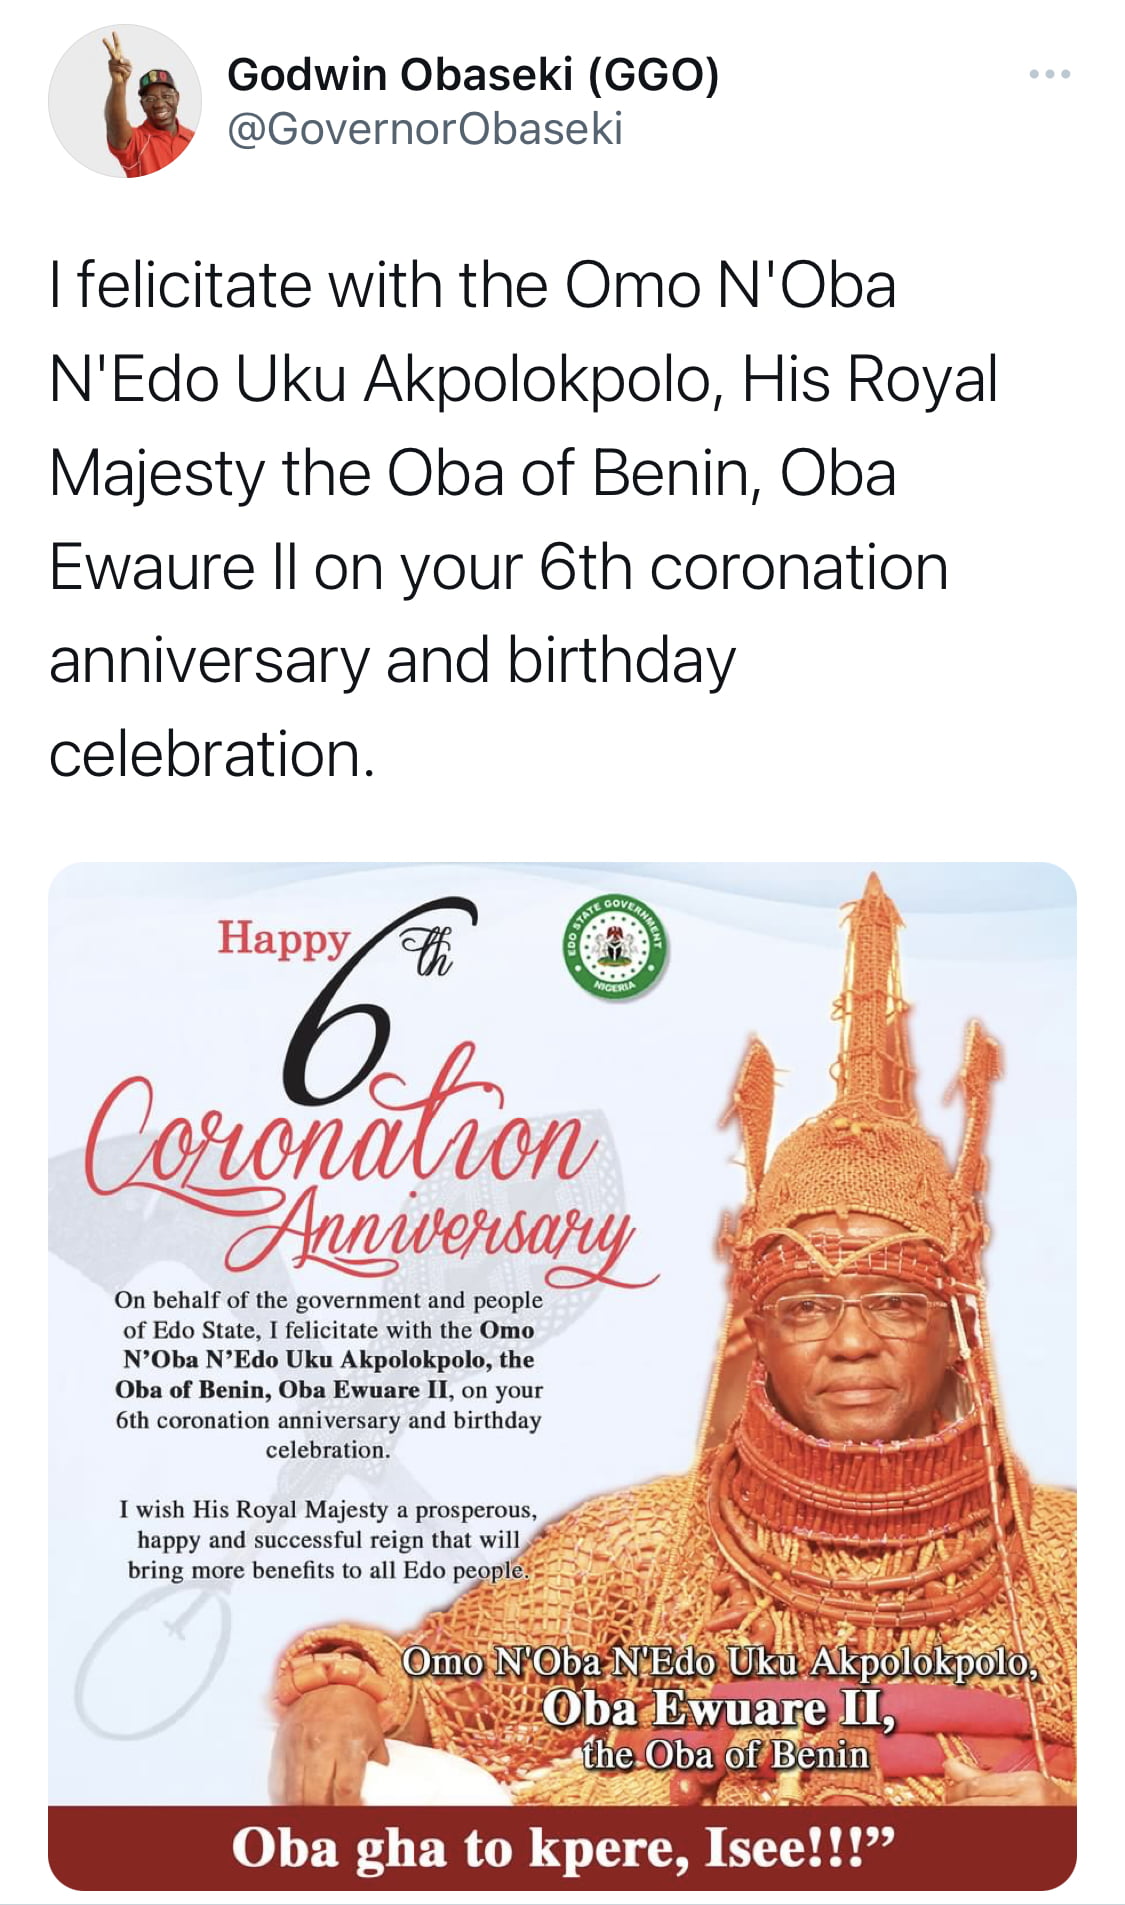The width and height of the screenshot is (1125, 1905).
Task: Open the Godwin Obaseki (GGO) display name
Action: 473,75
